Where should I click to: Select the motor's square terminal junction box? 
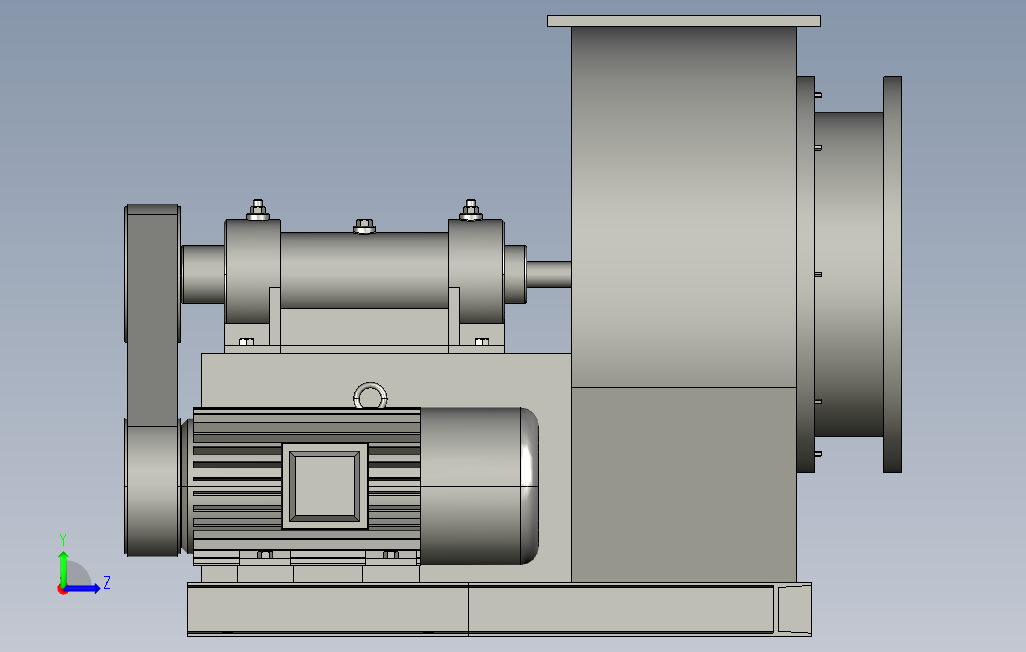click(325, 486)
